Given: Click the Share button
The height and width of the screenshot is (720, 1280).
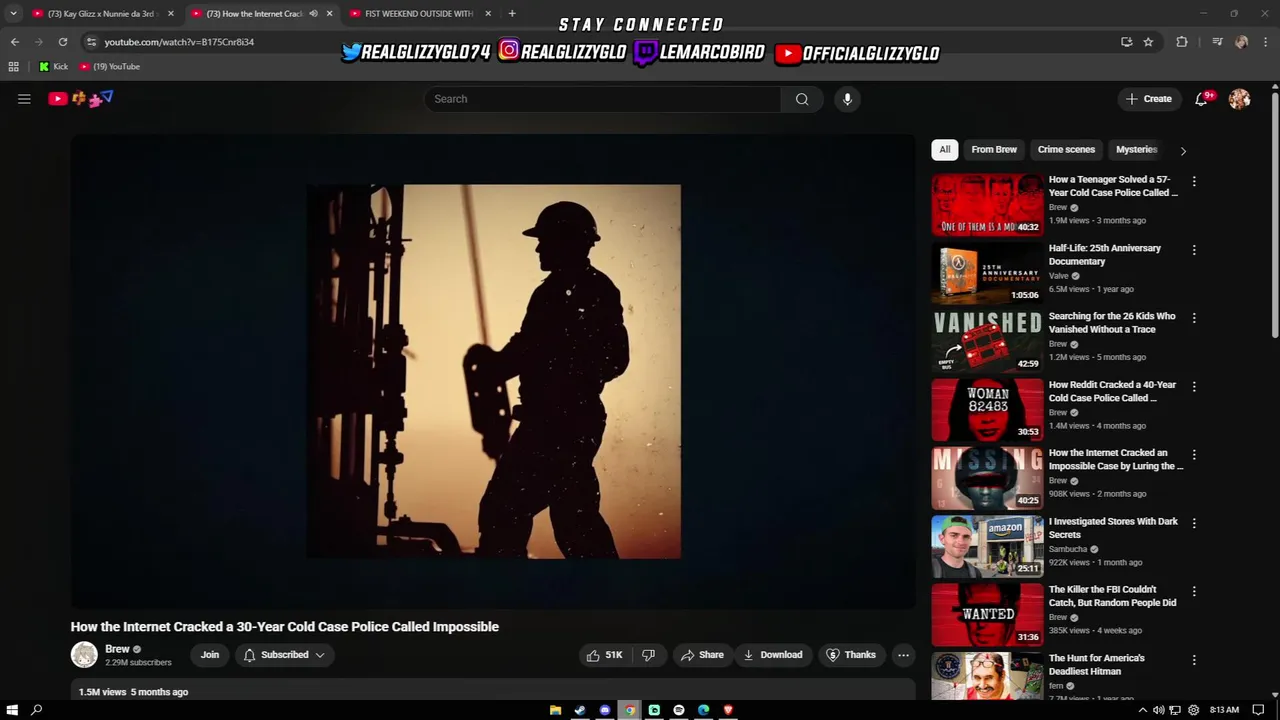Looking at the screenshot, I should pos(701,655).
